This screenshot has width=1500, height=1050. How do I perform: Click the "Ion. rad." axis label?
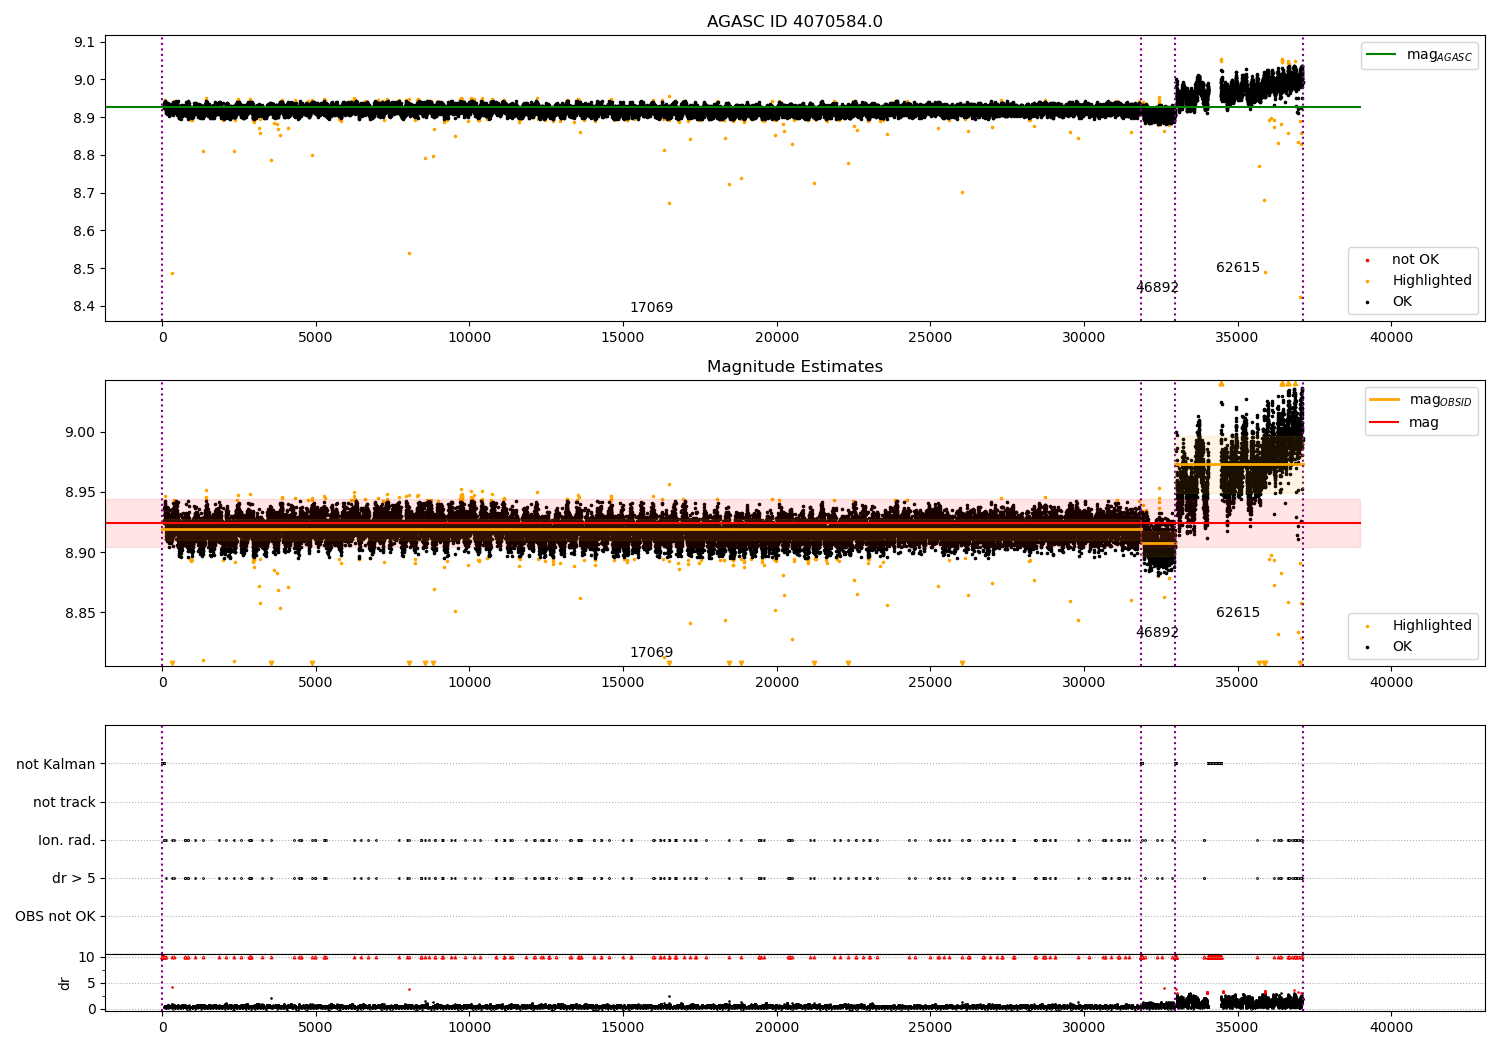click(67, 841)
